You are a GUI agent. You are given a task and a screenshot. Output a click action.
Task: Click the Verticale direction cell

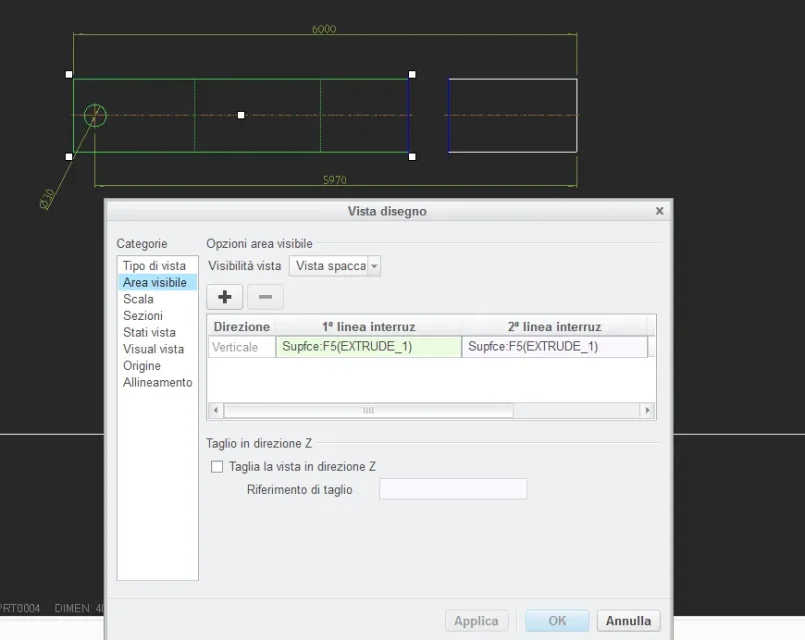(241, 347)
